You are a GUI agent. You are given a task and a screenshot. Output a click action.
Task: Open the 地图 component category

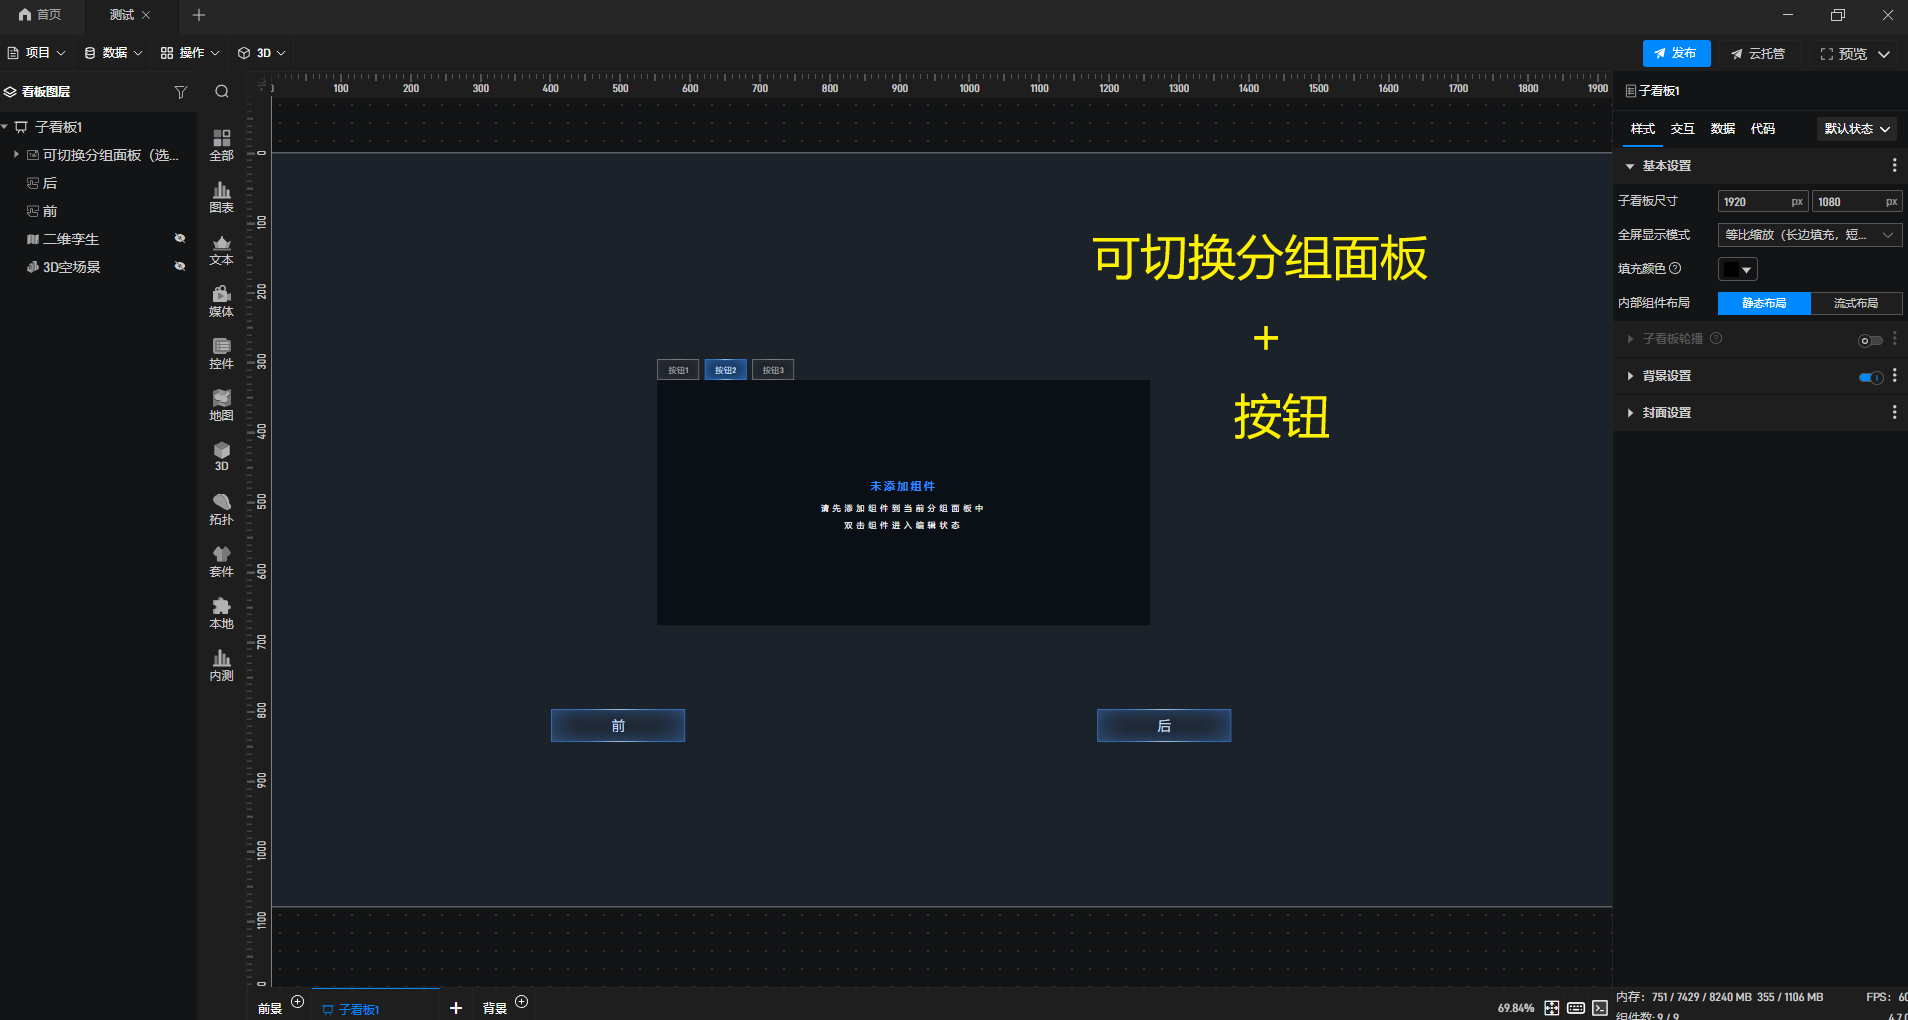click(x=220, y=404)
